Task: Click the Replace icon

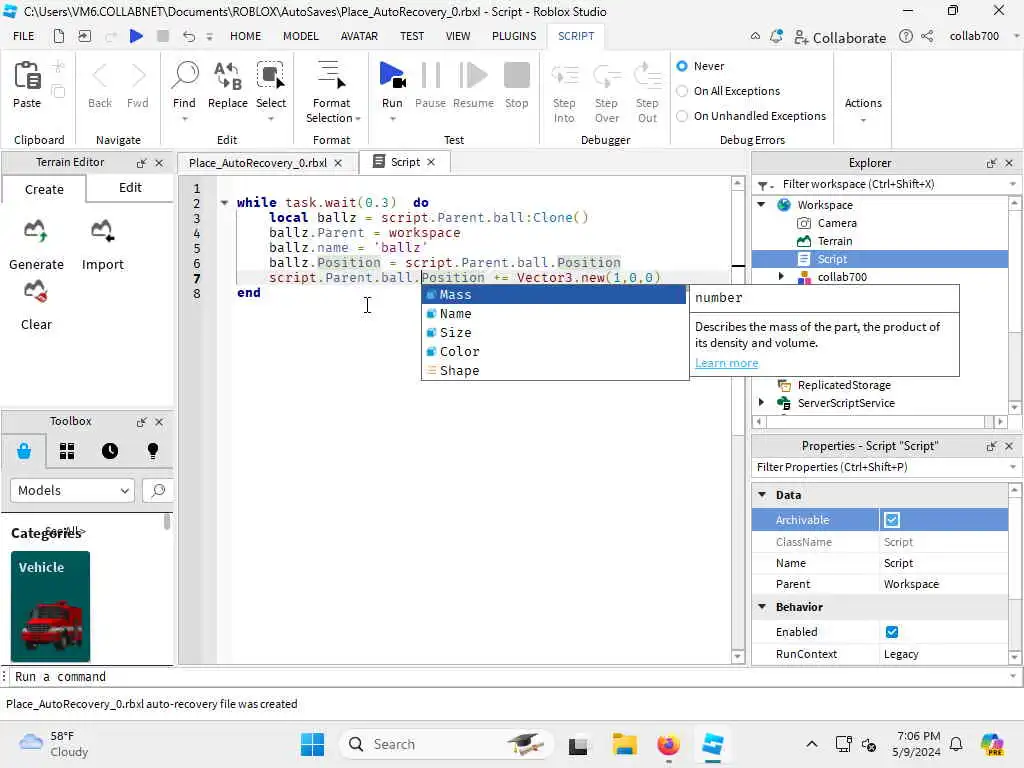Action: point(227,76)
